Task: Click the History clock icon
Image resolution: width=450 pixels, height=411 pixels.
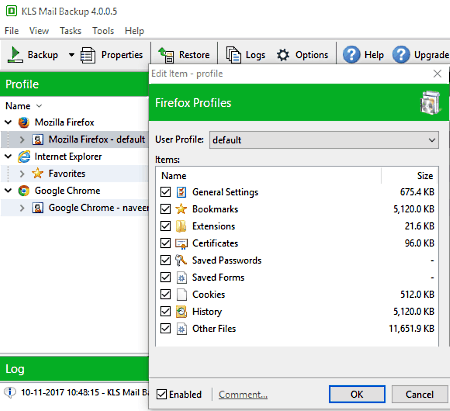Action: coord(181,312)
